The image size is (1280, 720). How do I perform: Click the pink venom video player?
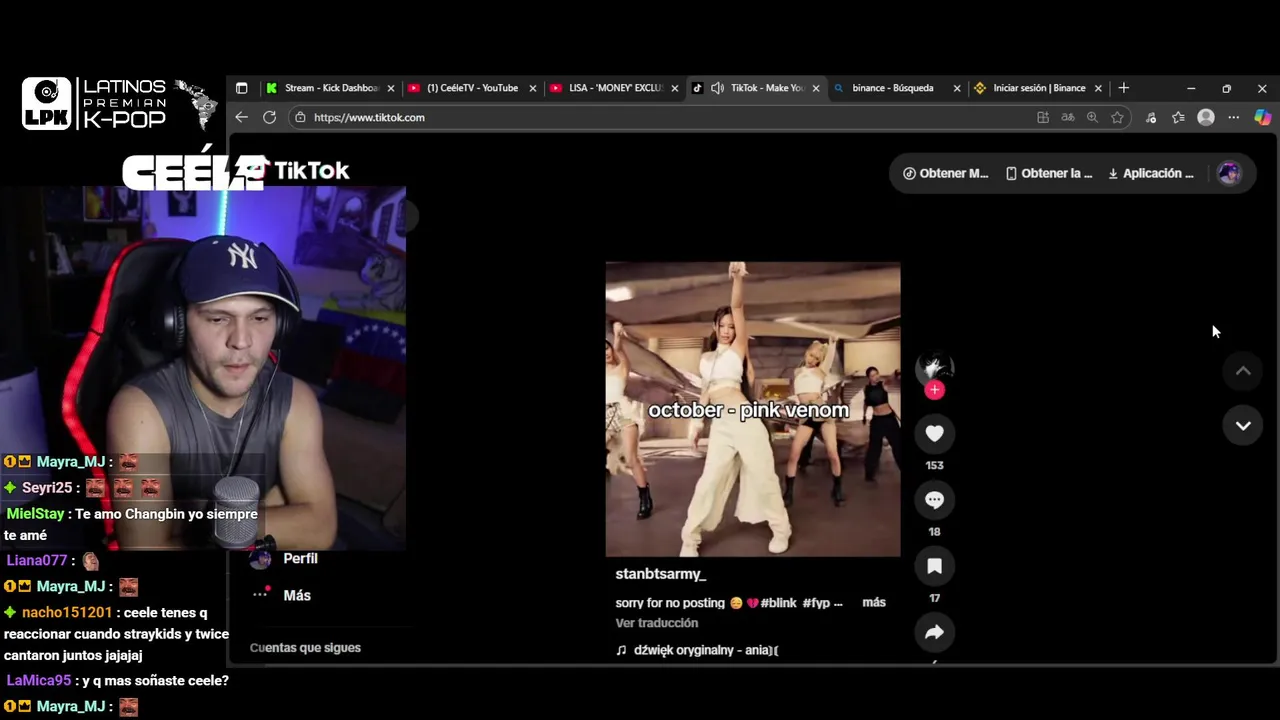tap(752, 409)
